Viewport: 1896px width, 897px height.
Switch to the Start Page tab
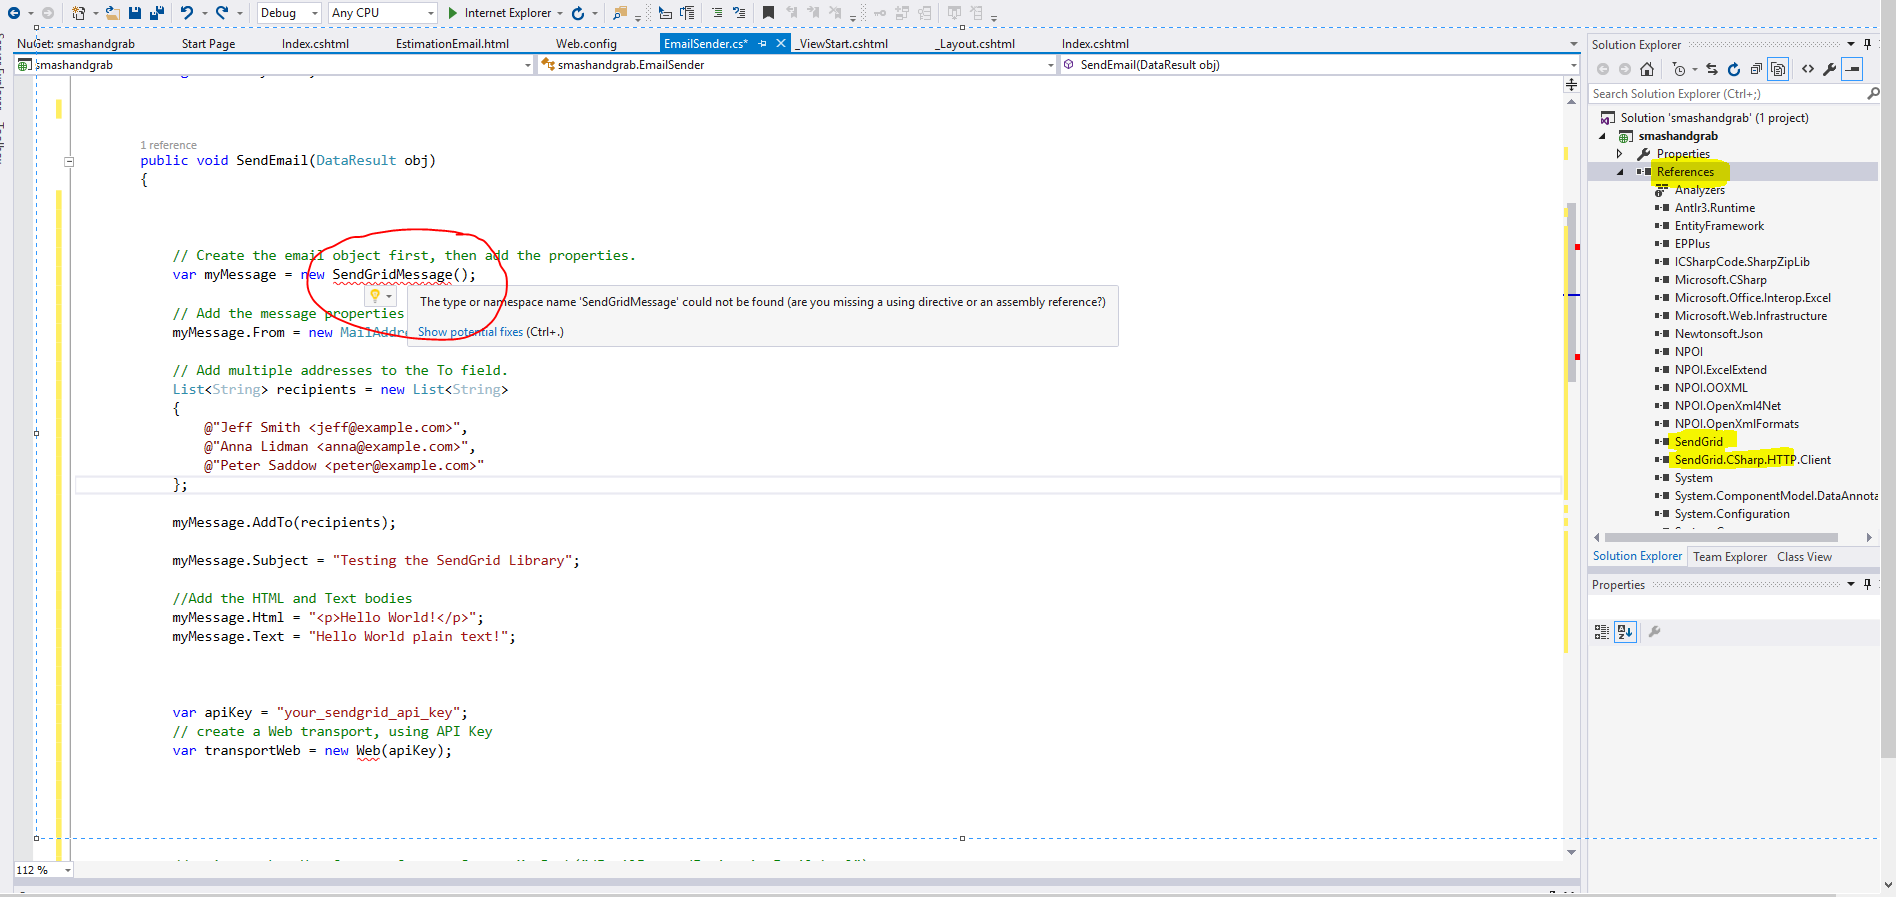208,44
